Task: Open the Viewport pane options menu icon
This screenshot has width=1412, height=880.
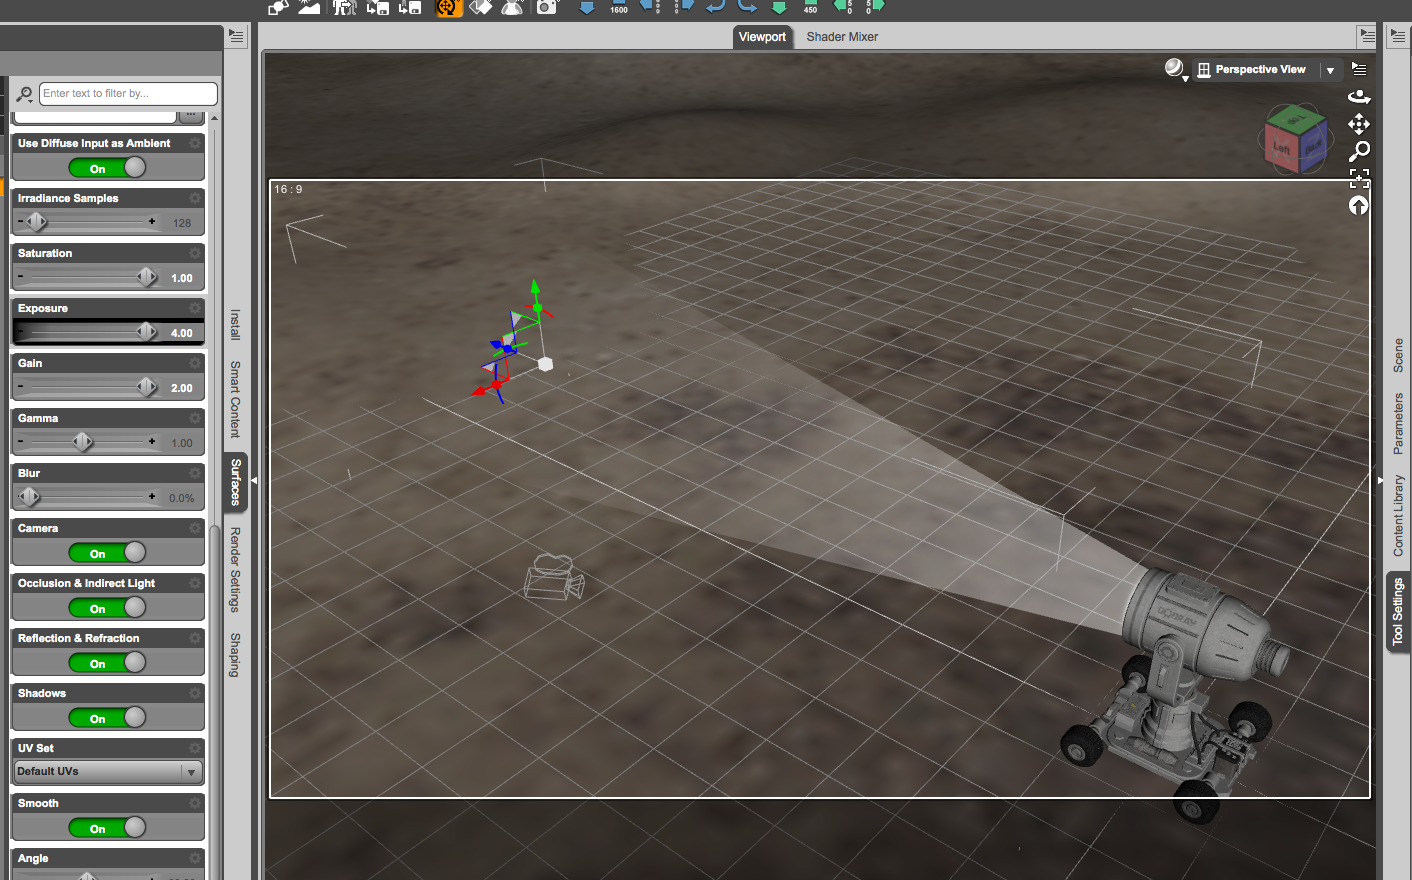Action: [x=1367, y=36]
